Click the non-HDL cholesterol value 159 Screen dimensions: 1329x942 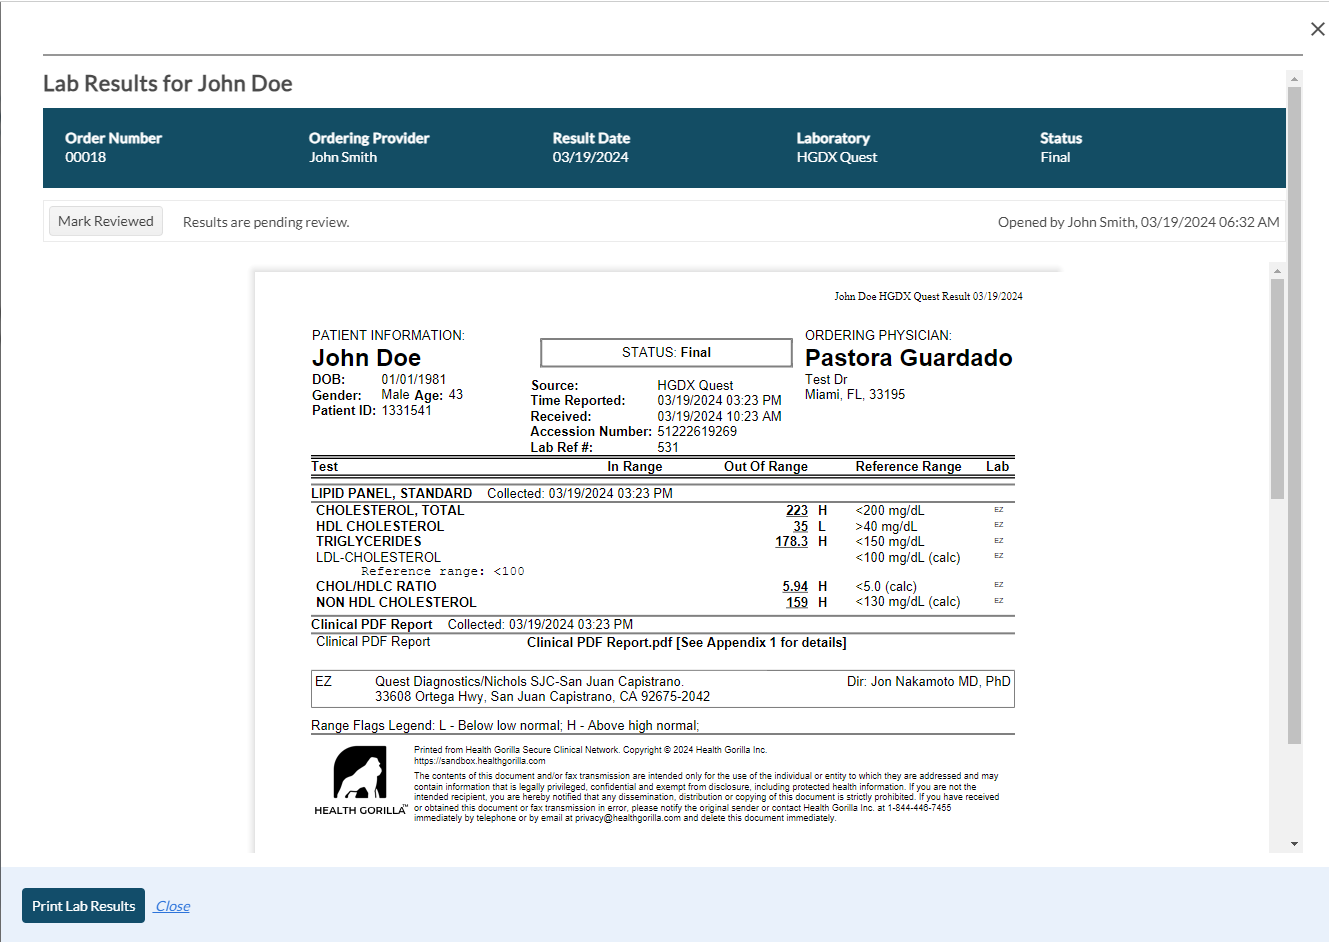[x=796, y=602]
